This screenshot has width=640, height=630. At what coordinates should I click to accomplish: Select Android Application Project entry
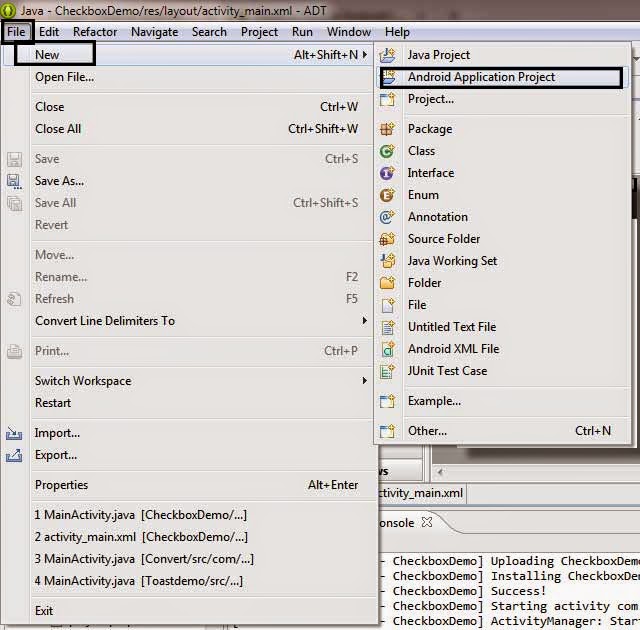point(501,77)
